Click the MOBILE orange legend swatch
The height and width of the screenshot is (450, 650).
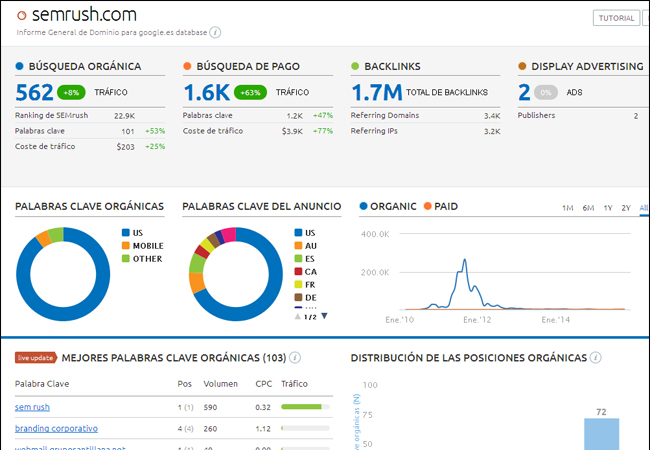[x=126, y=246]
